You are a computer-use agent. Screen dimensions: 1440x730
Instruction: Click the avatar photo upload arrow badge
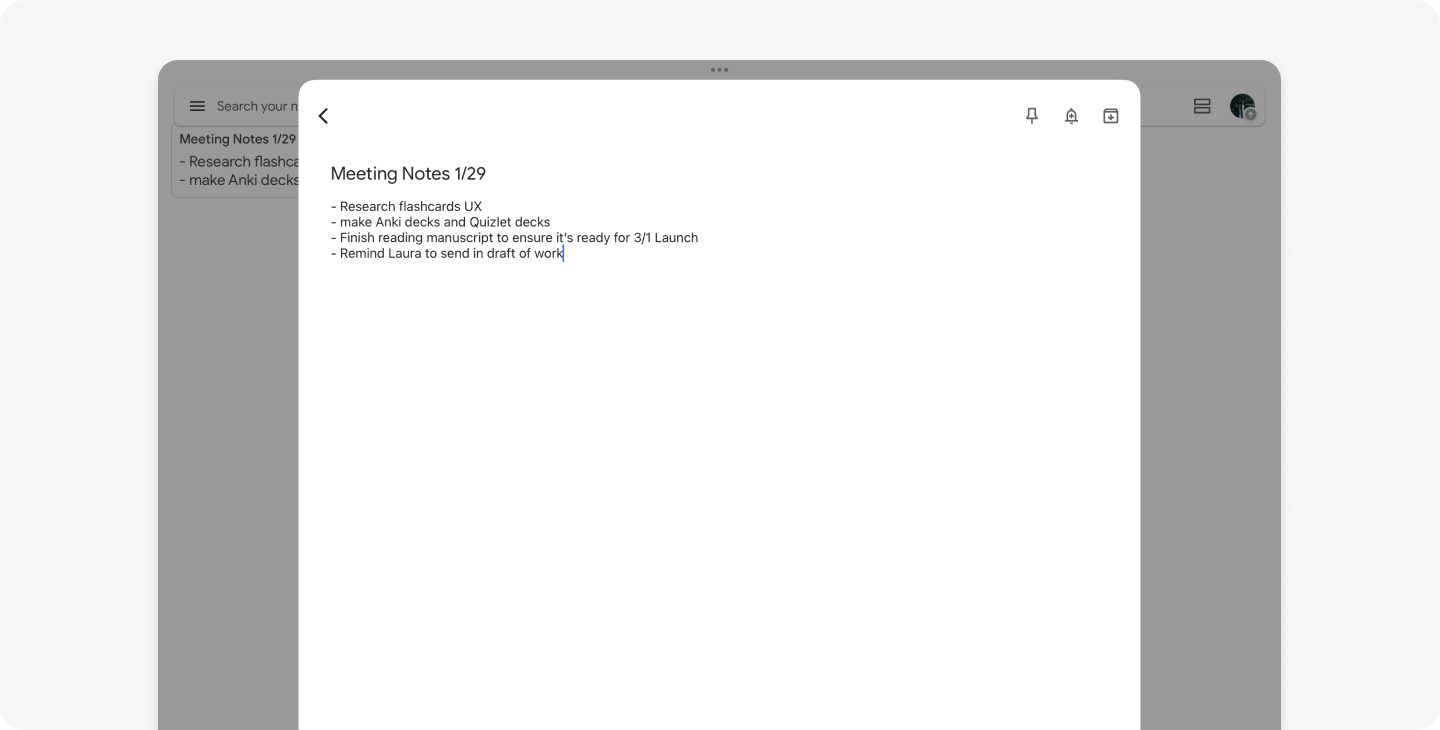point(1250,115)
